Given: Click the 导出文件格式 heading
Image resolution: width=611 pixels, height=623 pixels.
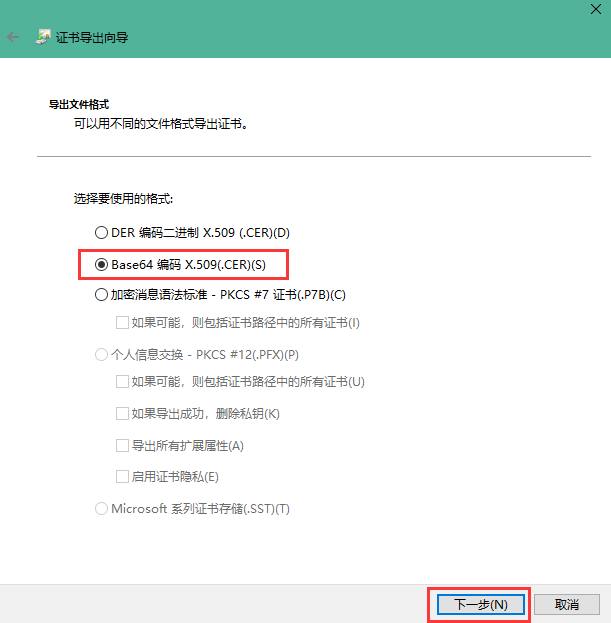Looking at the screenshot, I should [78, 104].
